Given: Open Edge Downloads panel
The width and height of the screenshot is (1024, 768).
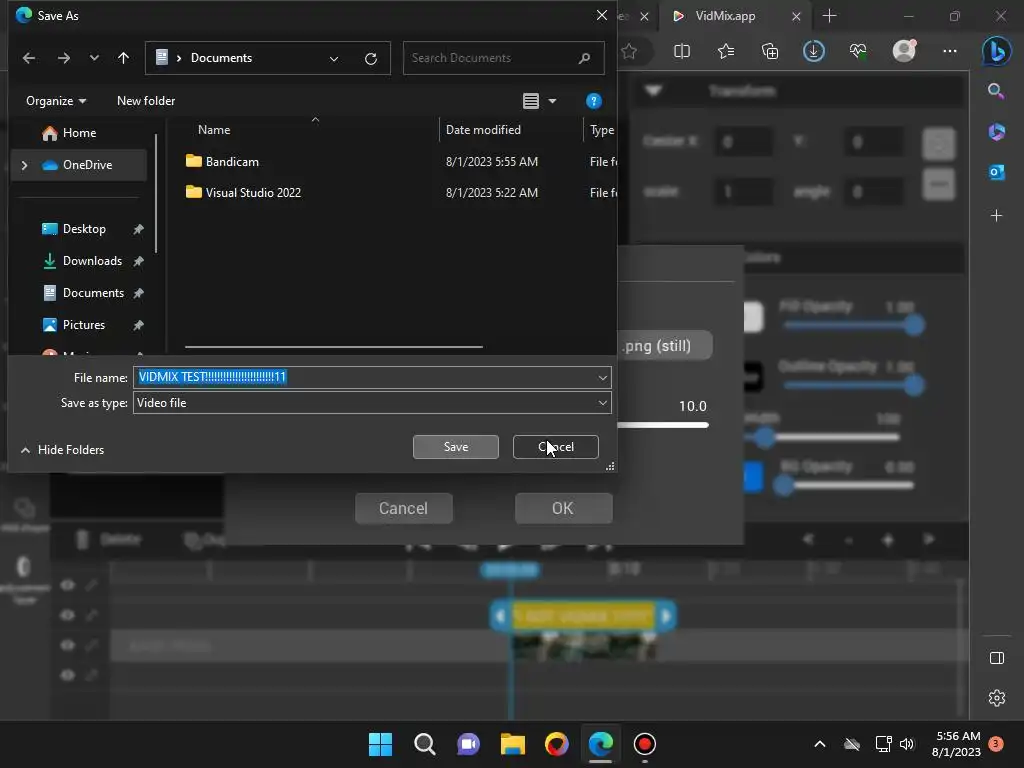Looking at the screenshot, I should [x=814, y=51].
